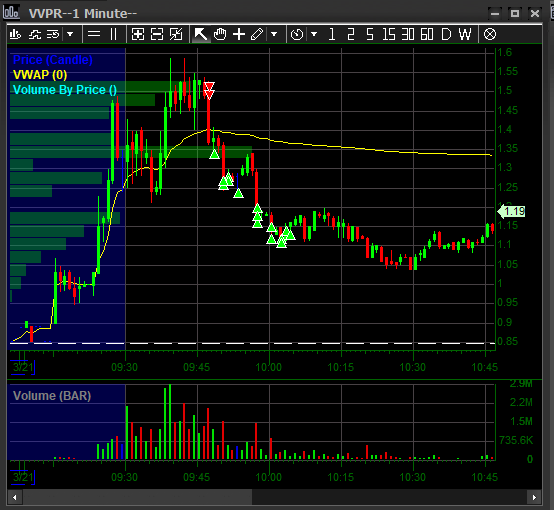Viewport: 554px width, 510px height.
Task: Click the chart window icon in title bar
Action: pos(11,12)
